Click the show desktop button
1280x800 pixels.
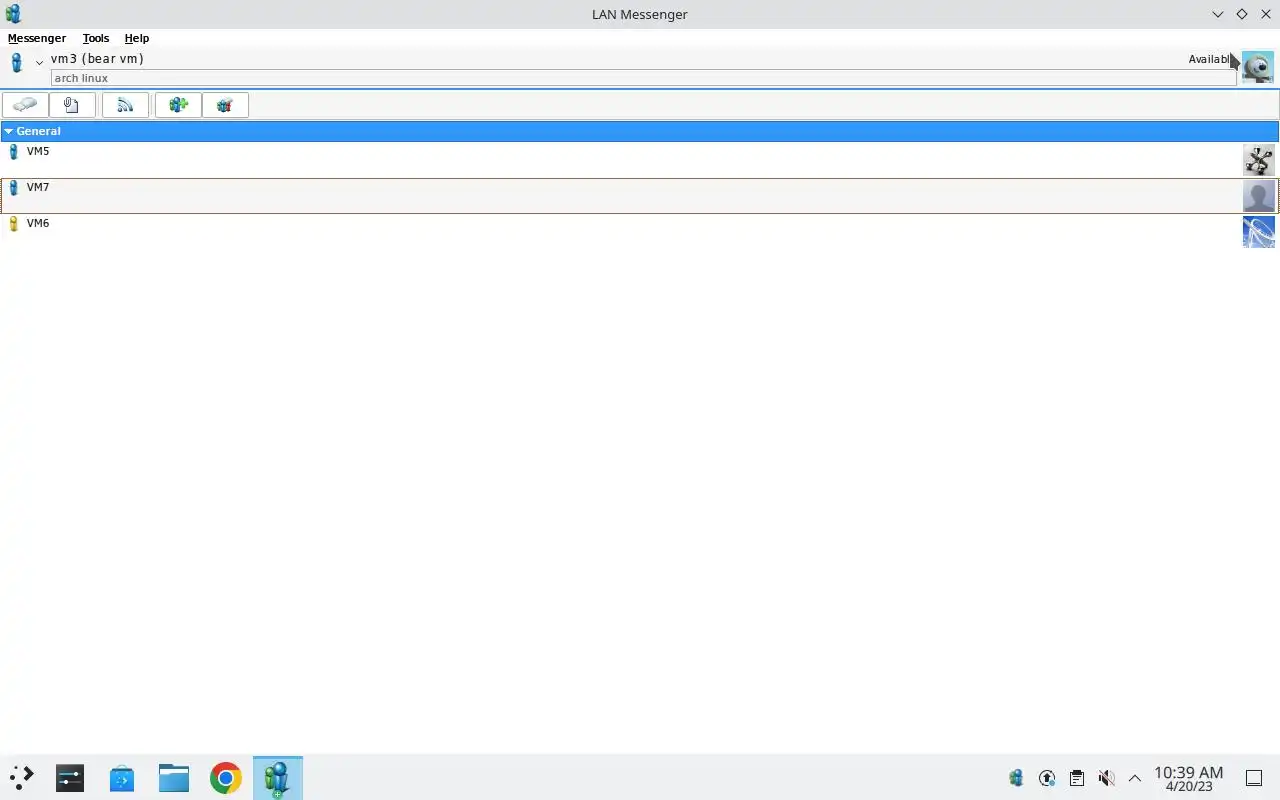pos(1253,778)
